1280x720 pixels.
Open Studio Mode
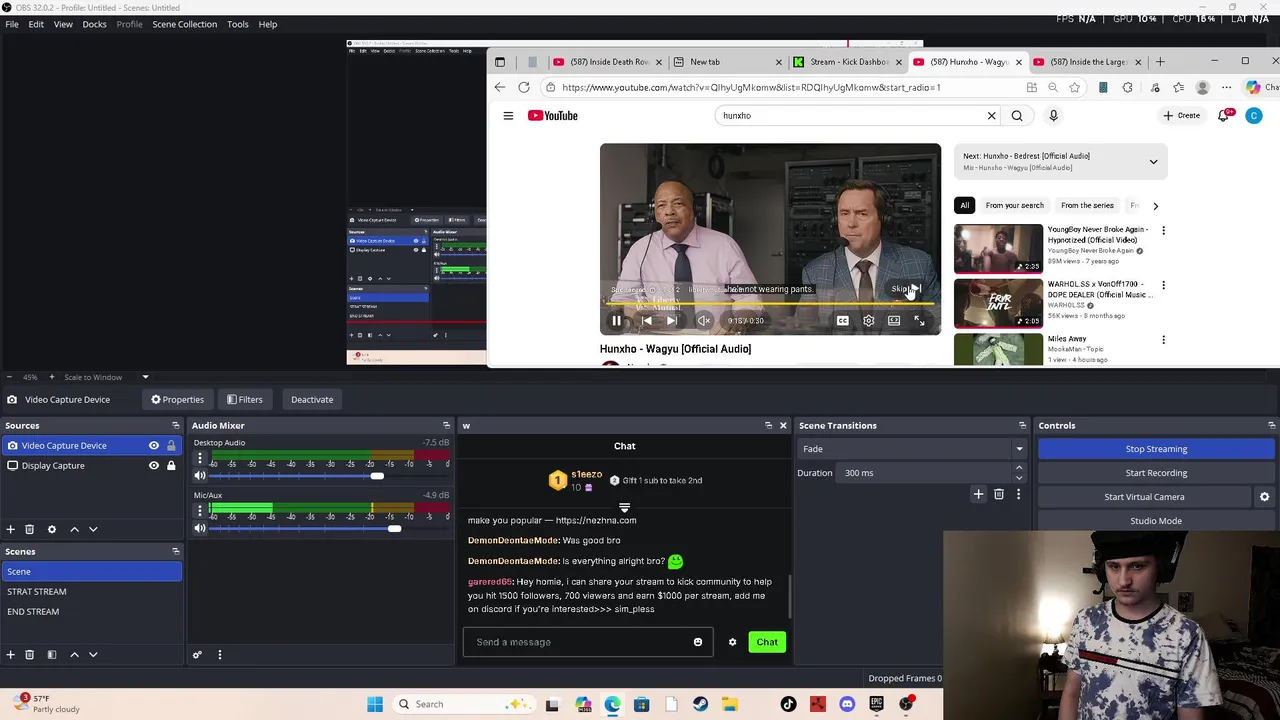pos(1156,521)
